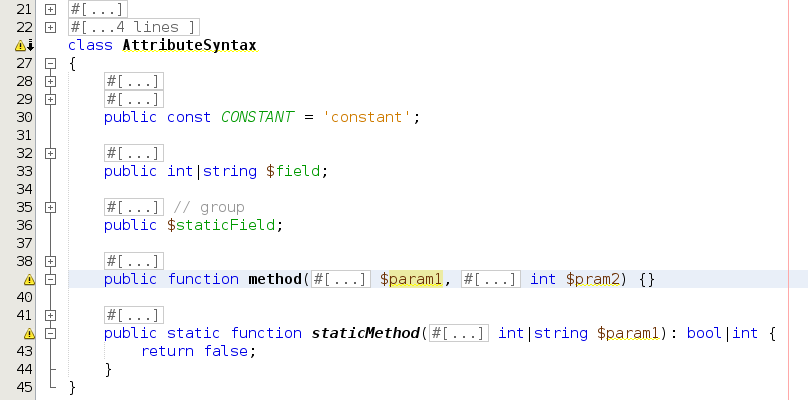Click folded #[...] above public int|string $field

coord(134,153)
